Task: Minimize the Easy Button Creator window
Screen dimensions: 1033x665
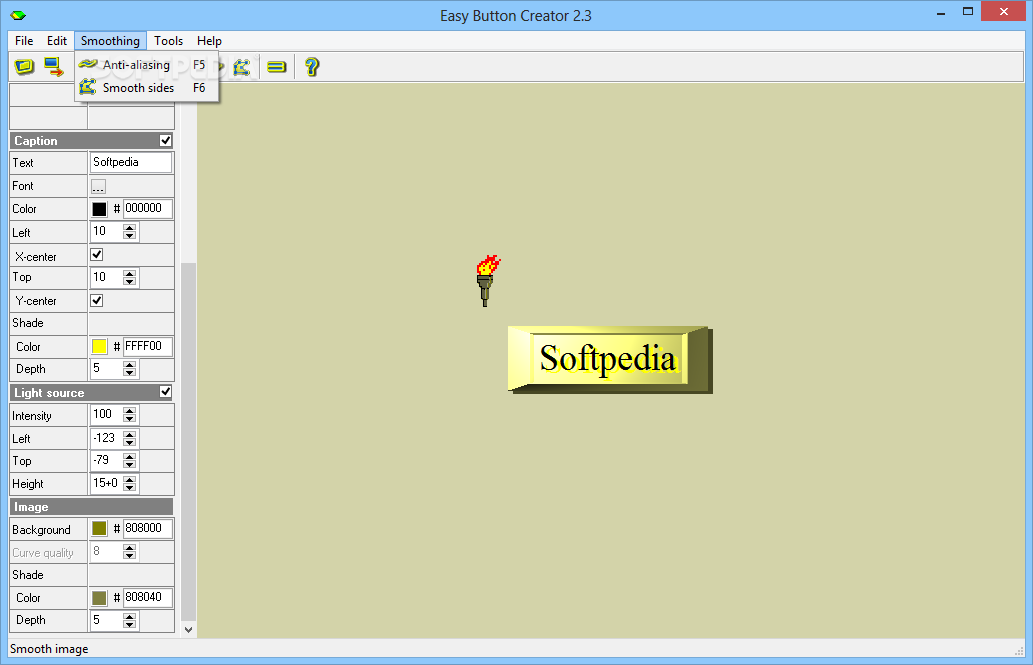Action: (x=941, y=12)
